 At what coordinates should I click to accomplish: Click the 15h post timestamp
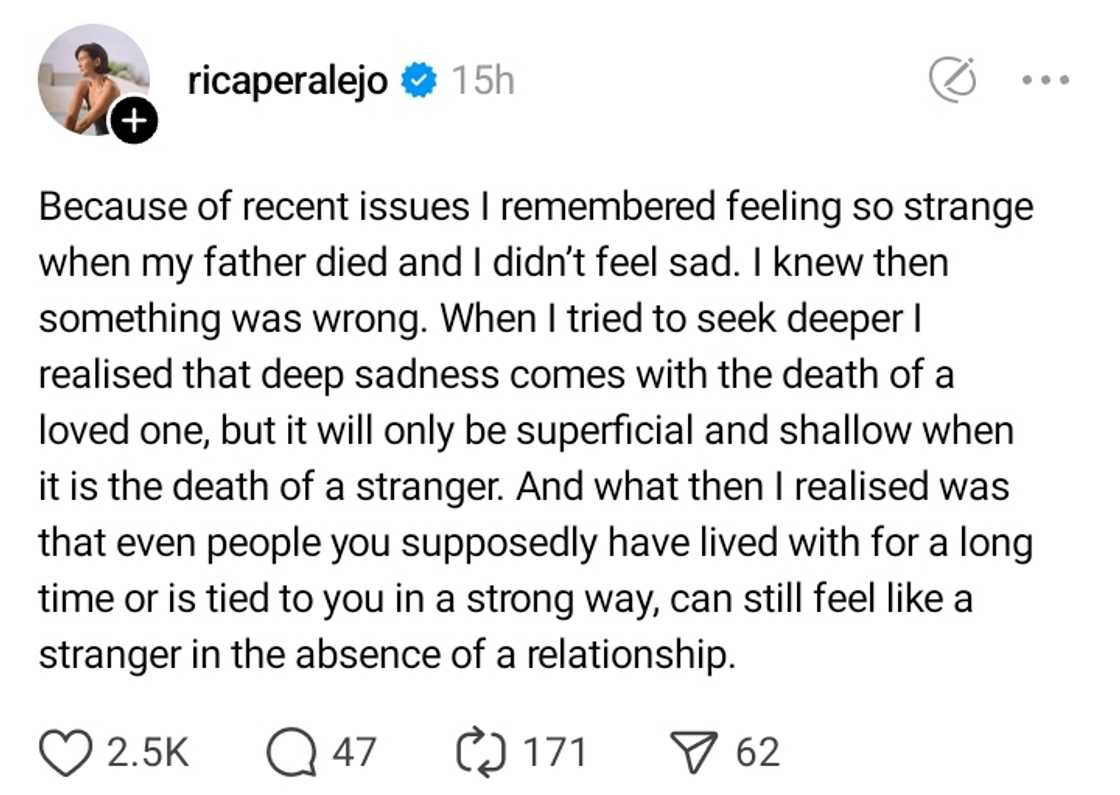pos(482,81)
